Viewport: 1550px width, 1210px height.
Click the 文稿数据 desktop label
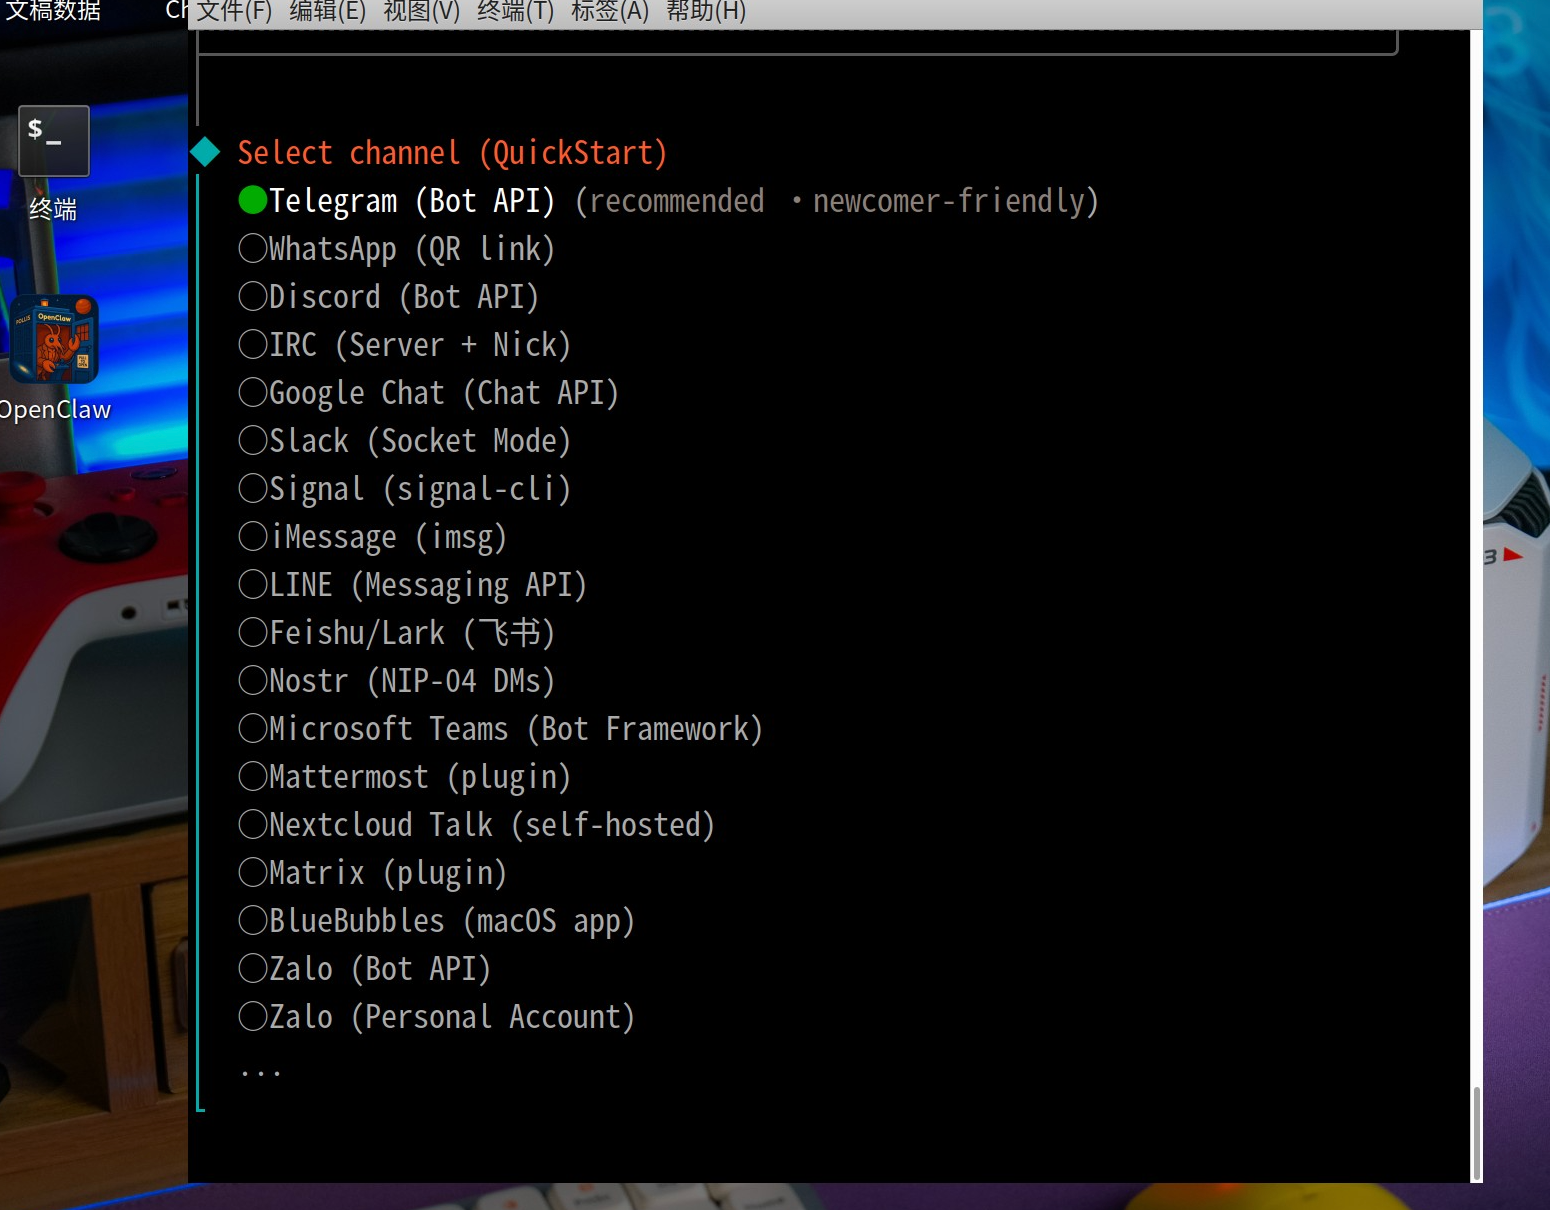pos(53,11)
